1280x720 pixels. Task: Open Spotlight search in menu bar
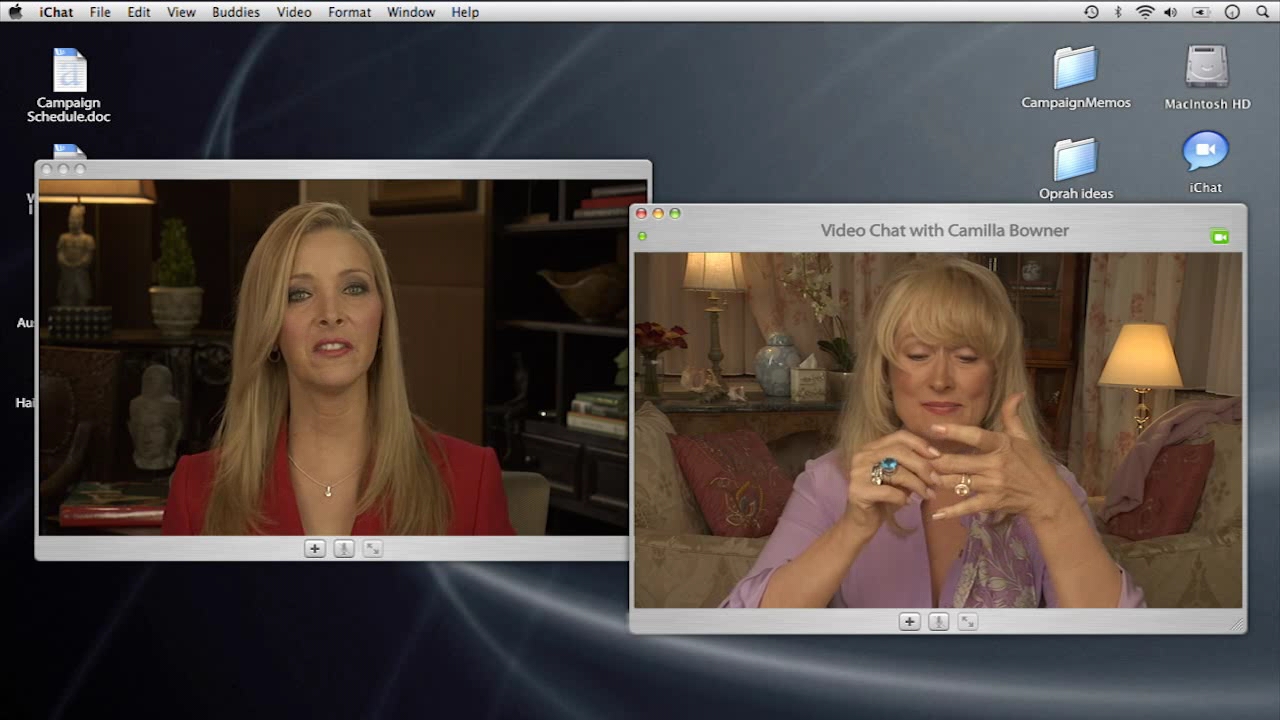pyautogui.click(x=1262, y=12)
